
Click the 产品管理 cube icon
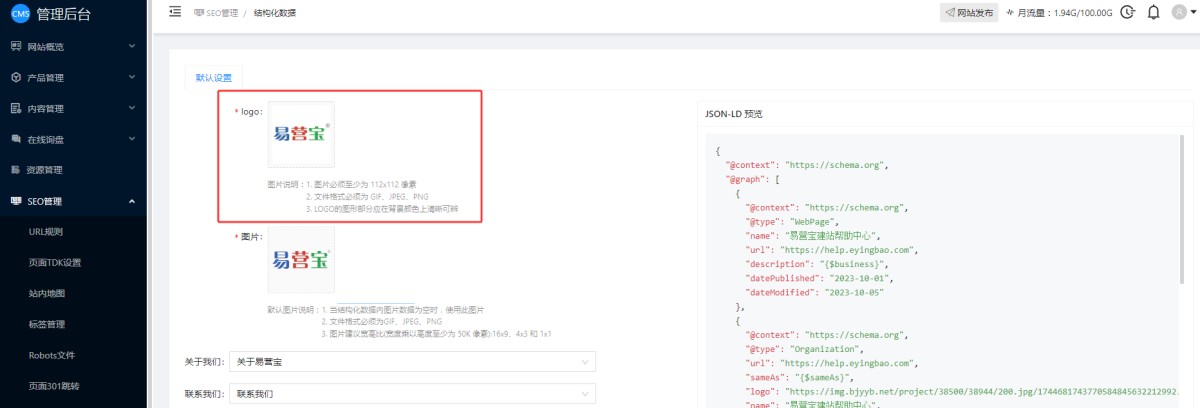[16, 77]
